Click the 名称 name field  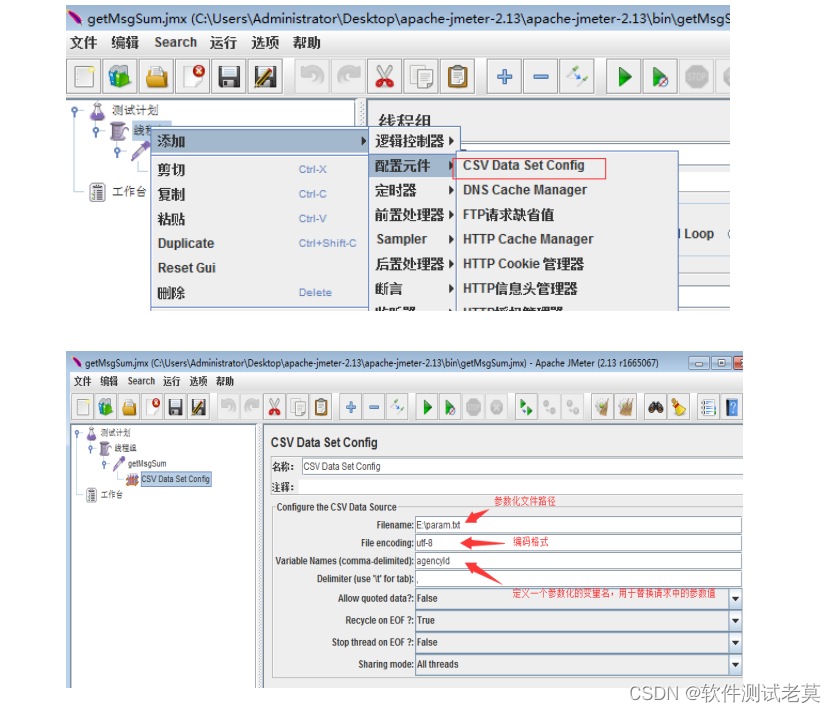pos(522,467)
